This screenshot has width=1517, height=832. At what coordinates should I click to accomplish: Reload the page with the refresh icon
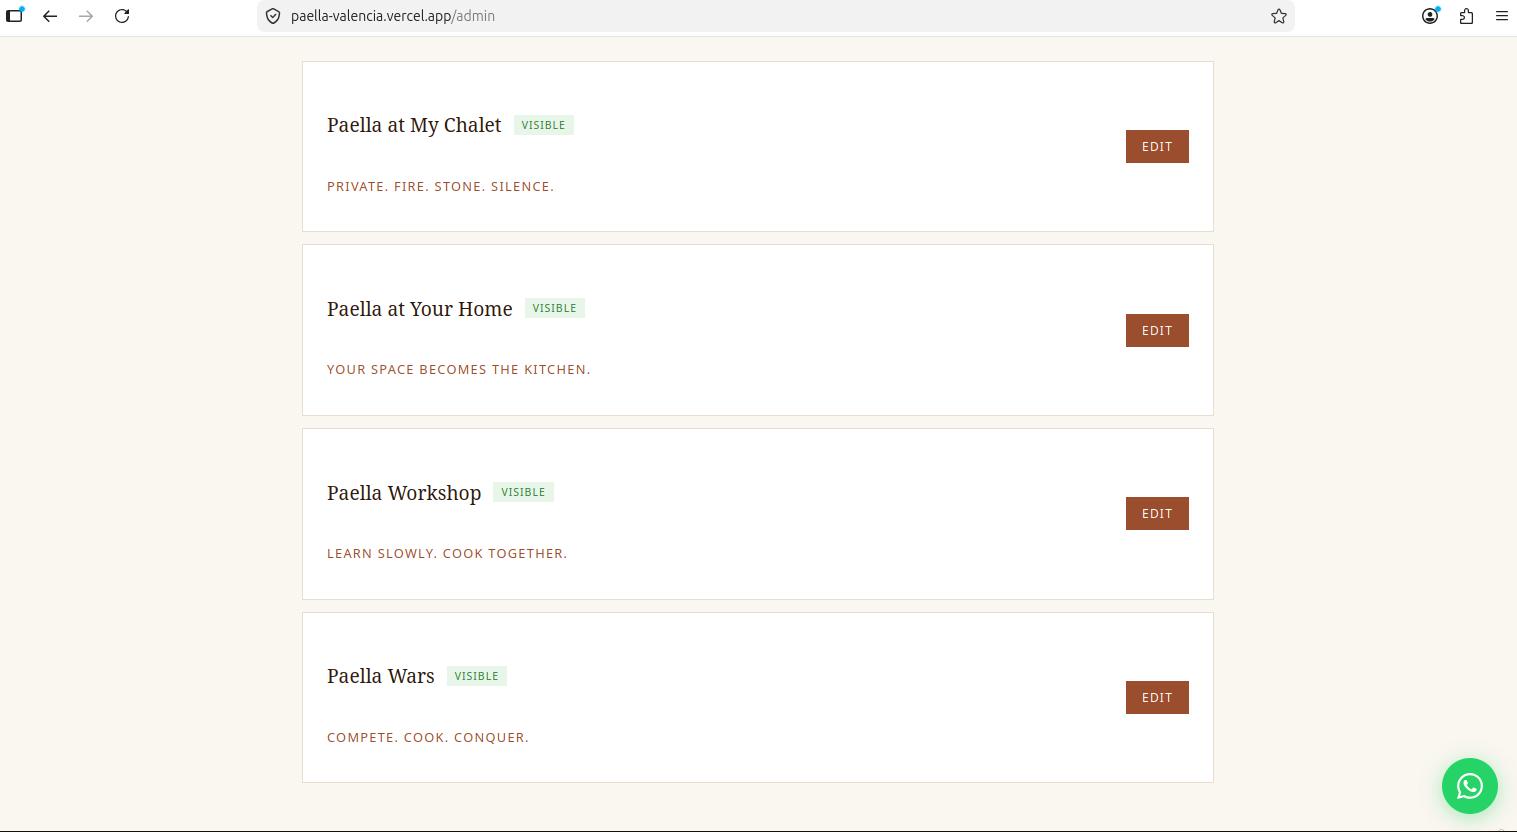[x=122, y=16]
